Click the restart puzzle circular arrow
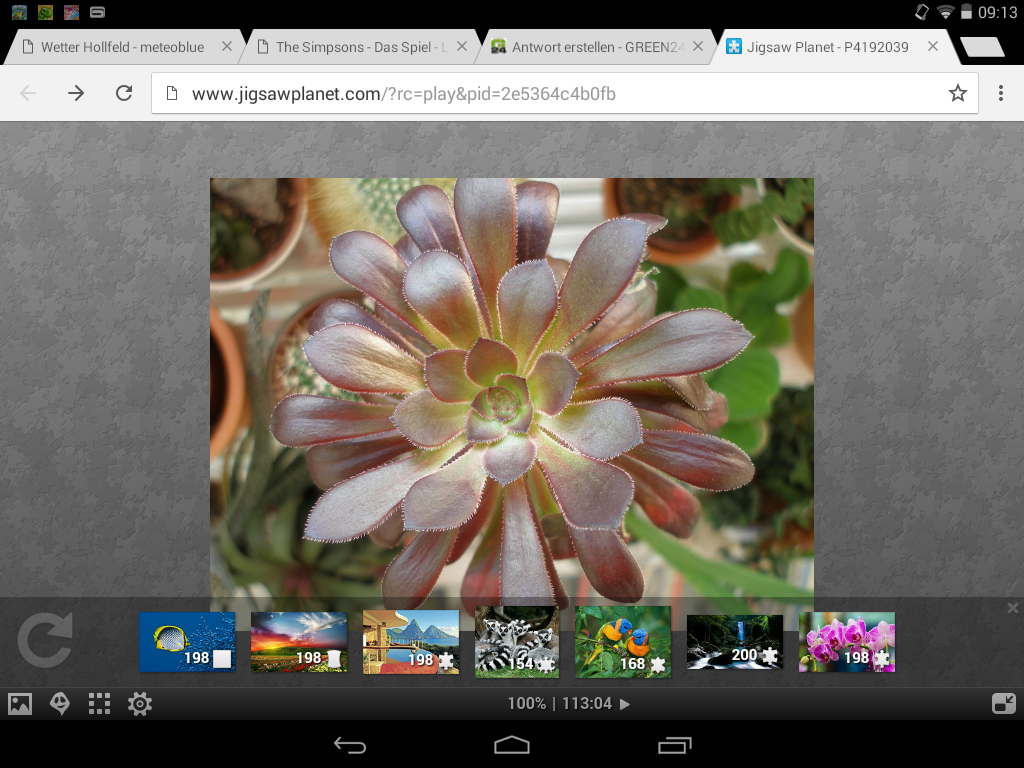 tap(45, 641)
